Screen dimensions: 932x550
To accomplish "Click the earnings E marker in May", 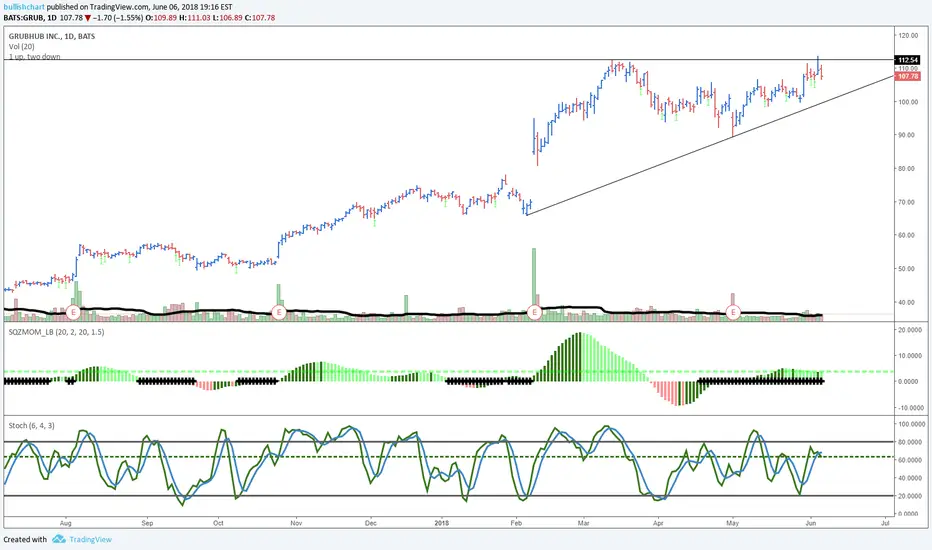I will pos(733,312).
